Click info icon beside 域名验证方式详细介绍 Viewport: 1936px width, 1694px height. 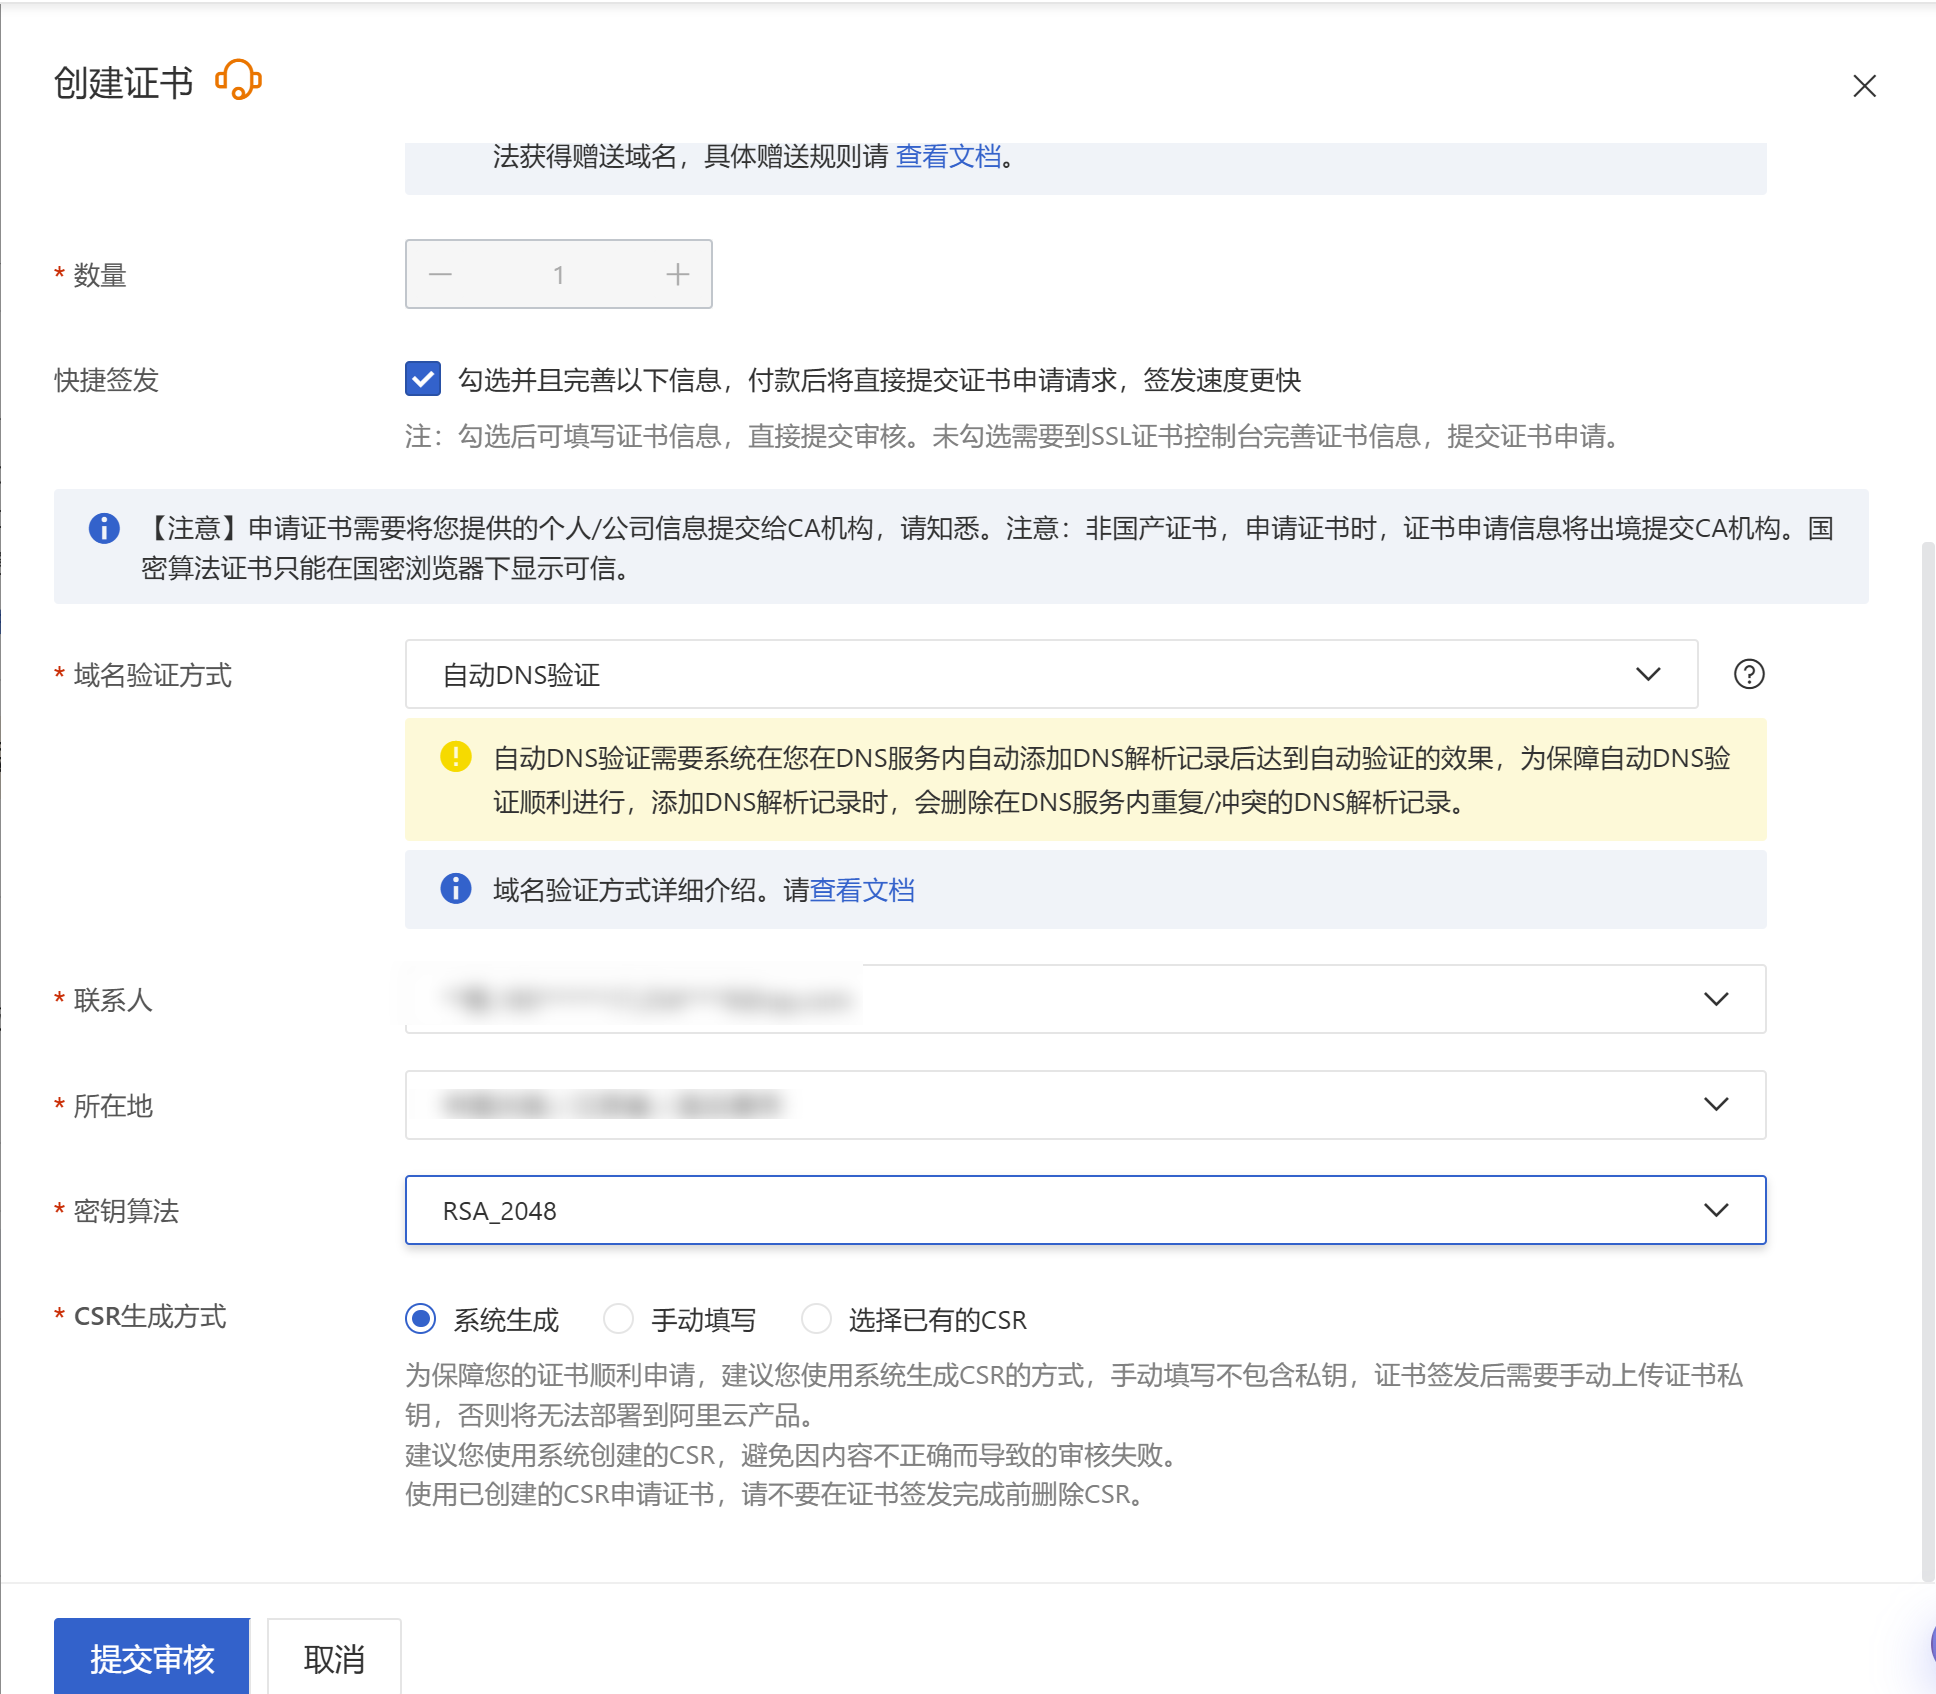point(456,888)
